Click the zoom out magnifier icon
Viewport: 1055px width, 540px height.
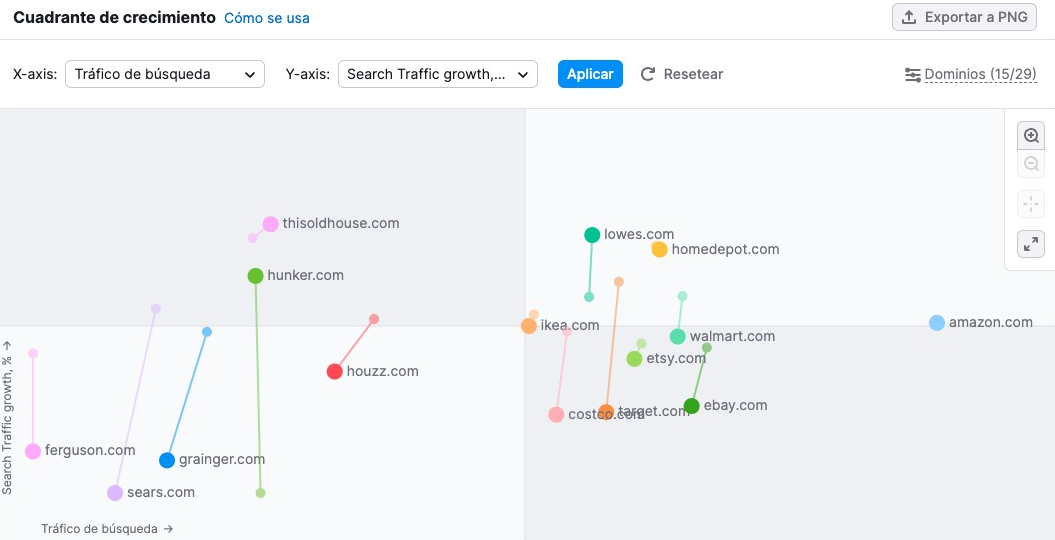pos(1031,164)
